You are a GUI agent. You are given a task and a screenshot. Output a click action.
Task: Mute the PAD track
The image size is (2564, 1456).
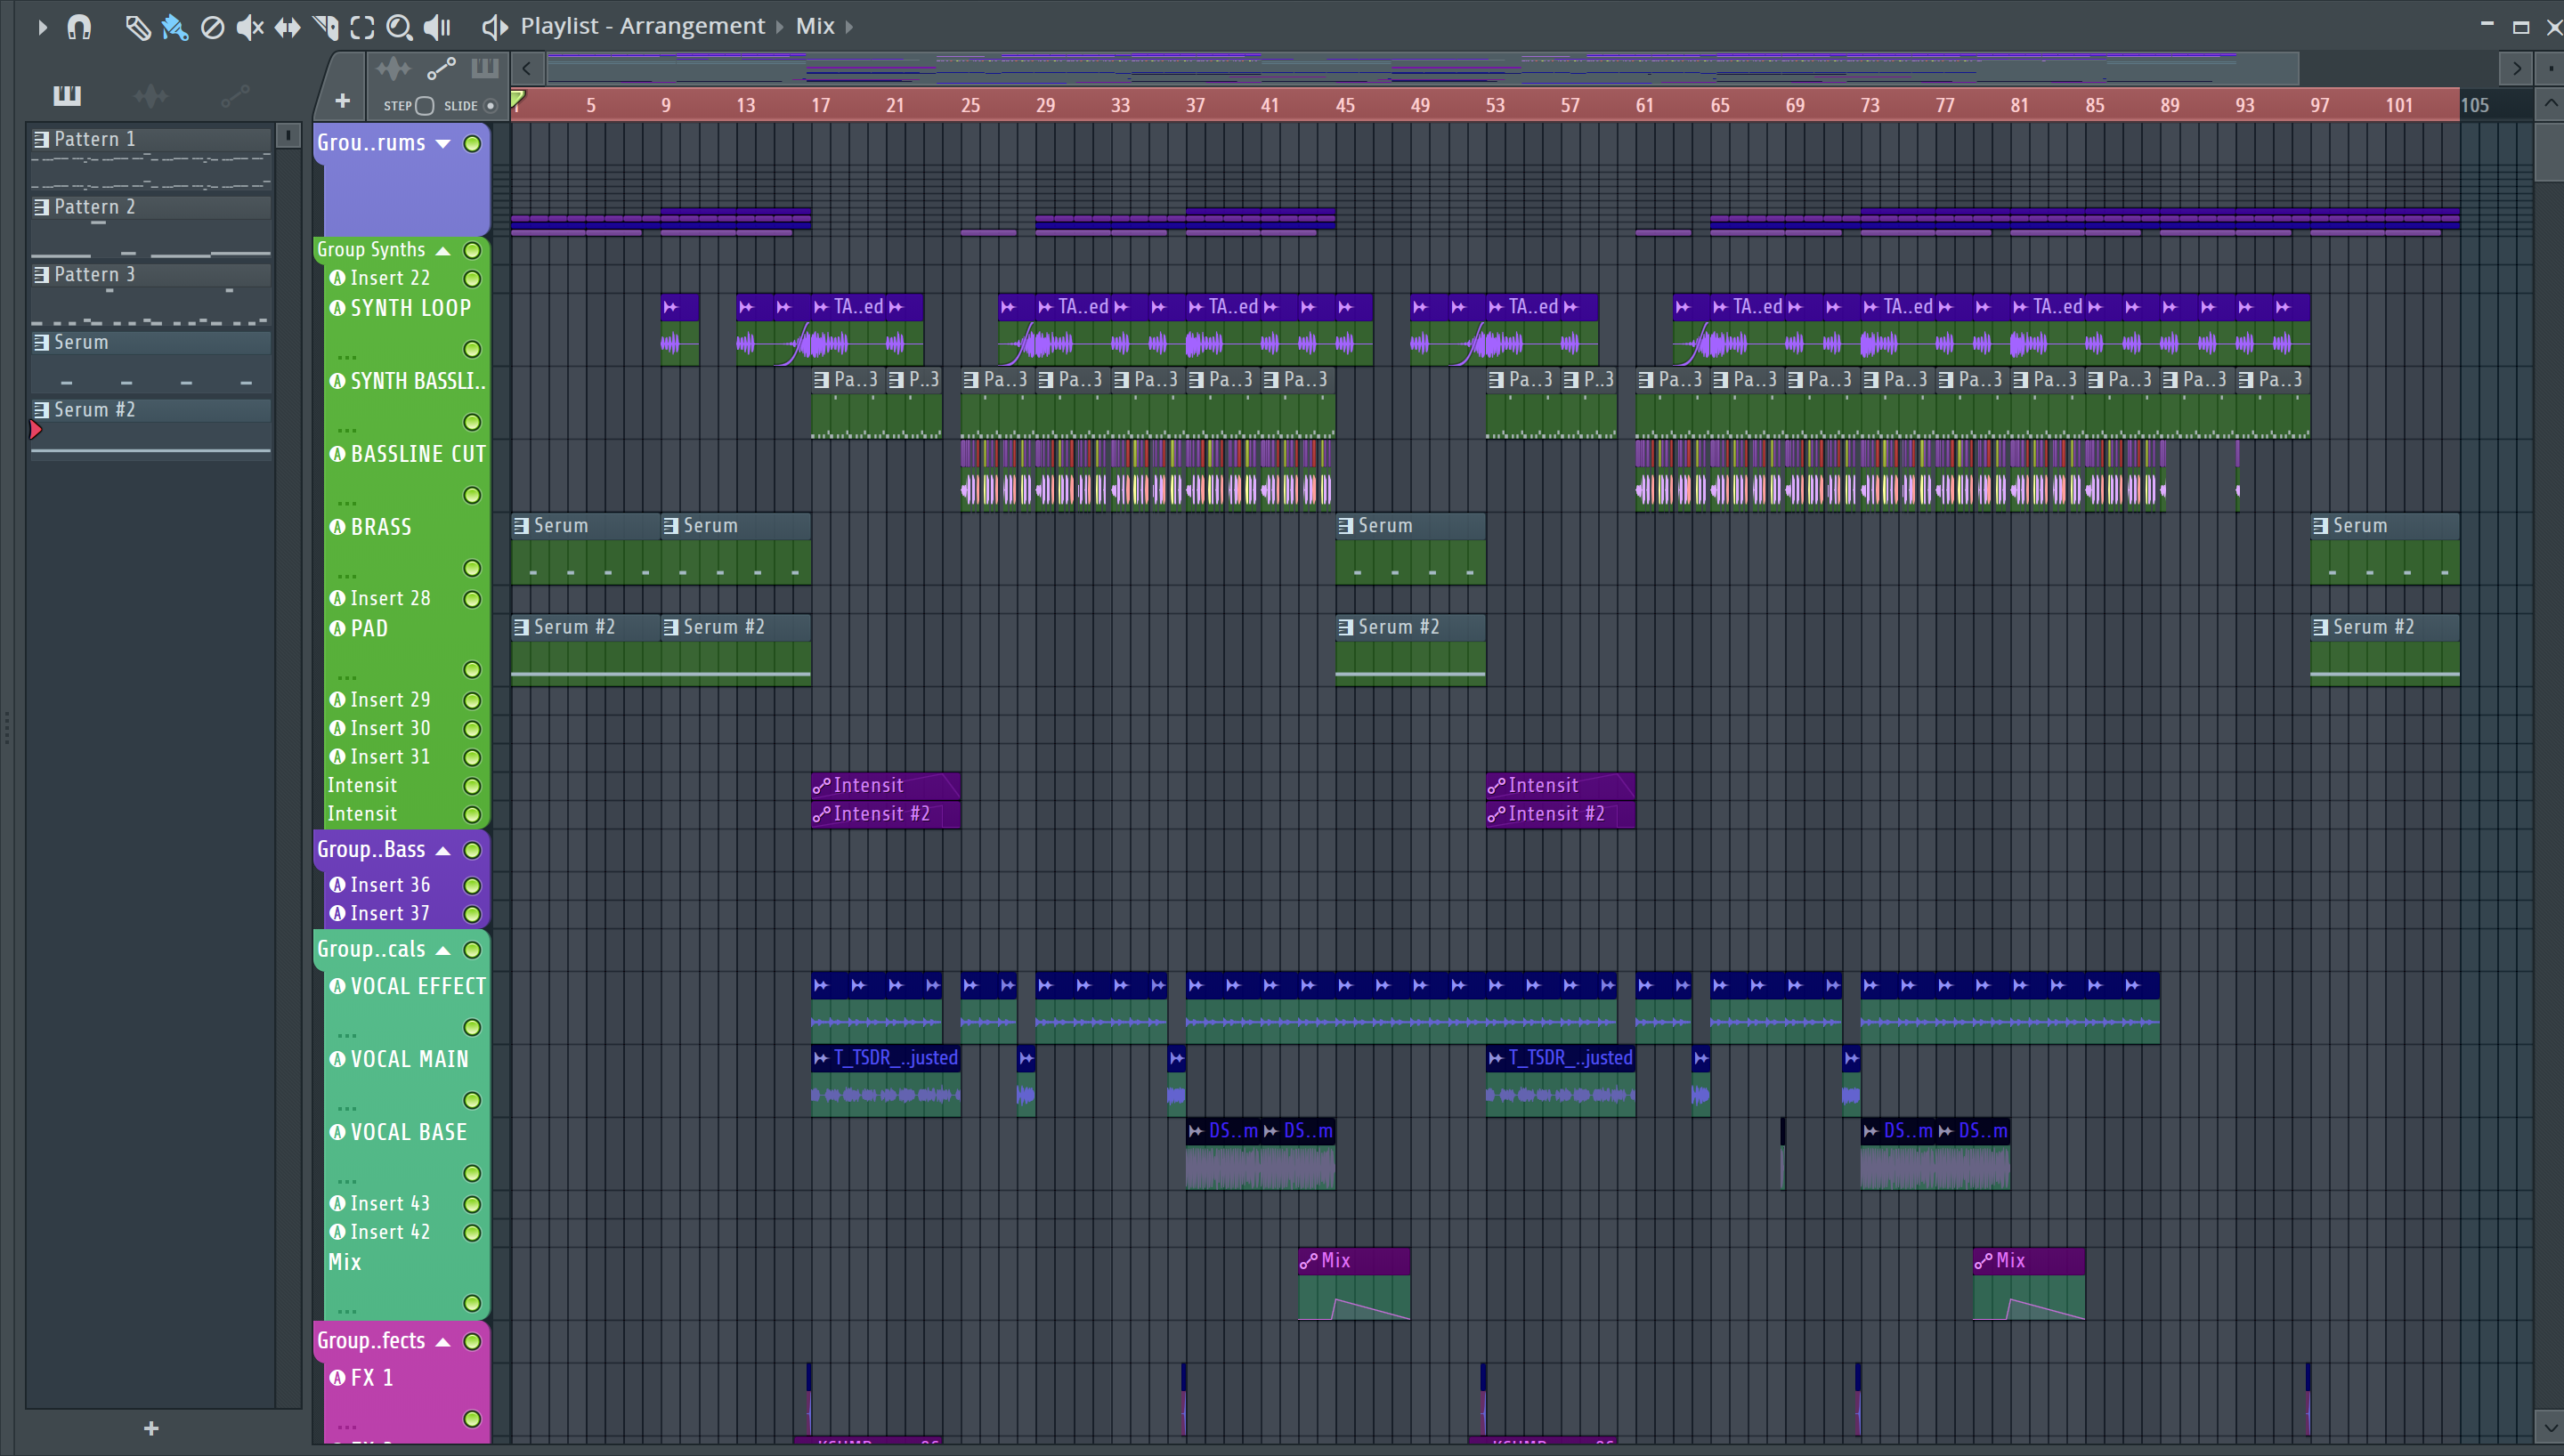(x=472, y=670)
